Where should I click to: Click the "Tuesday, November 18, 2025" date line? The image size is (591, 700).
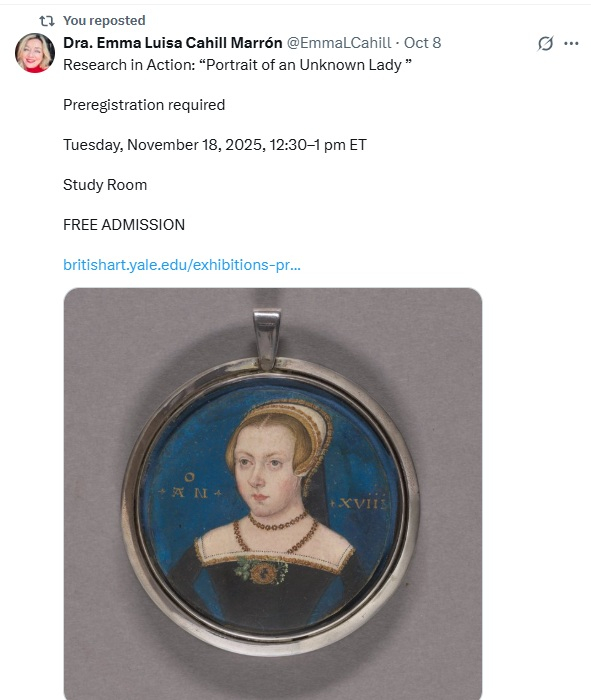point(215,145)
